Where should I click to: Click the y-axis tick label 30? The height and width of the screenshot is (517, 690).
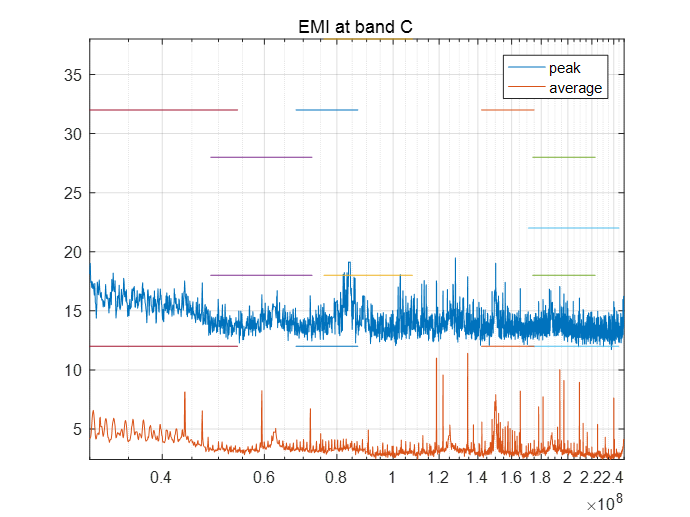[x=73, y=134]
